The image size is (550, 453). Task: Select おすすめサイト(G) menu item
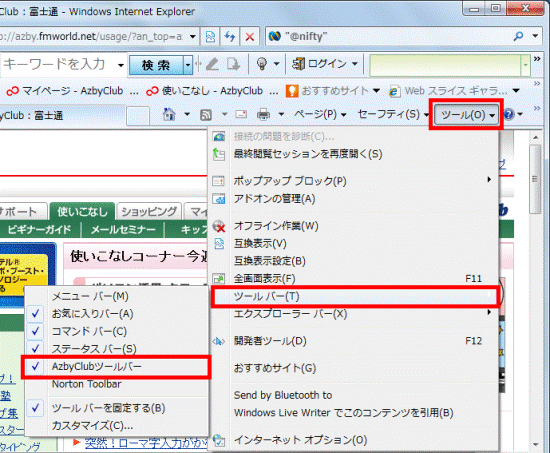[x=354, y=368]
